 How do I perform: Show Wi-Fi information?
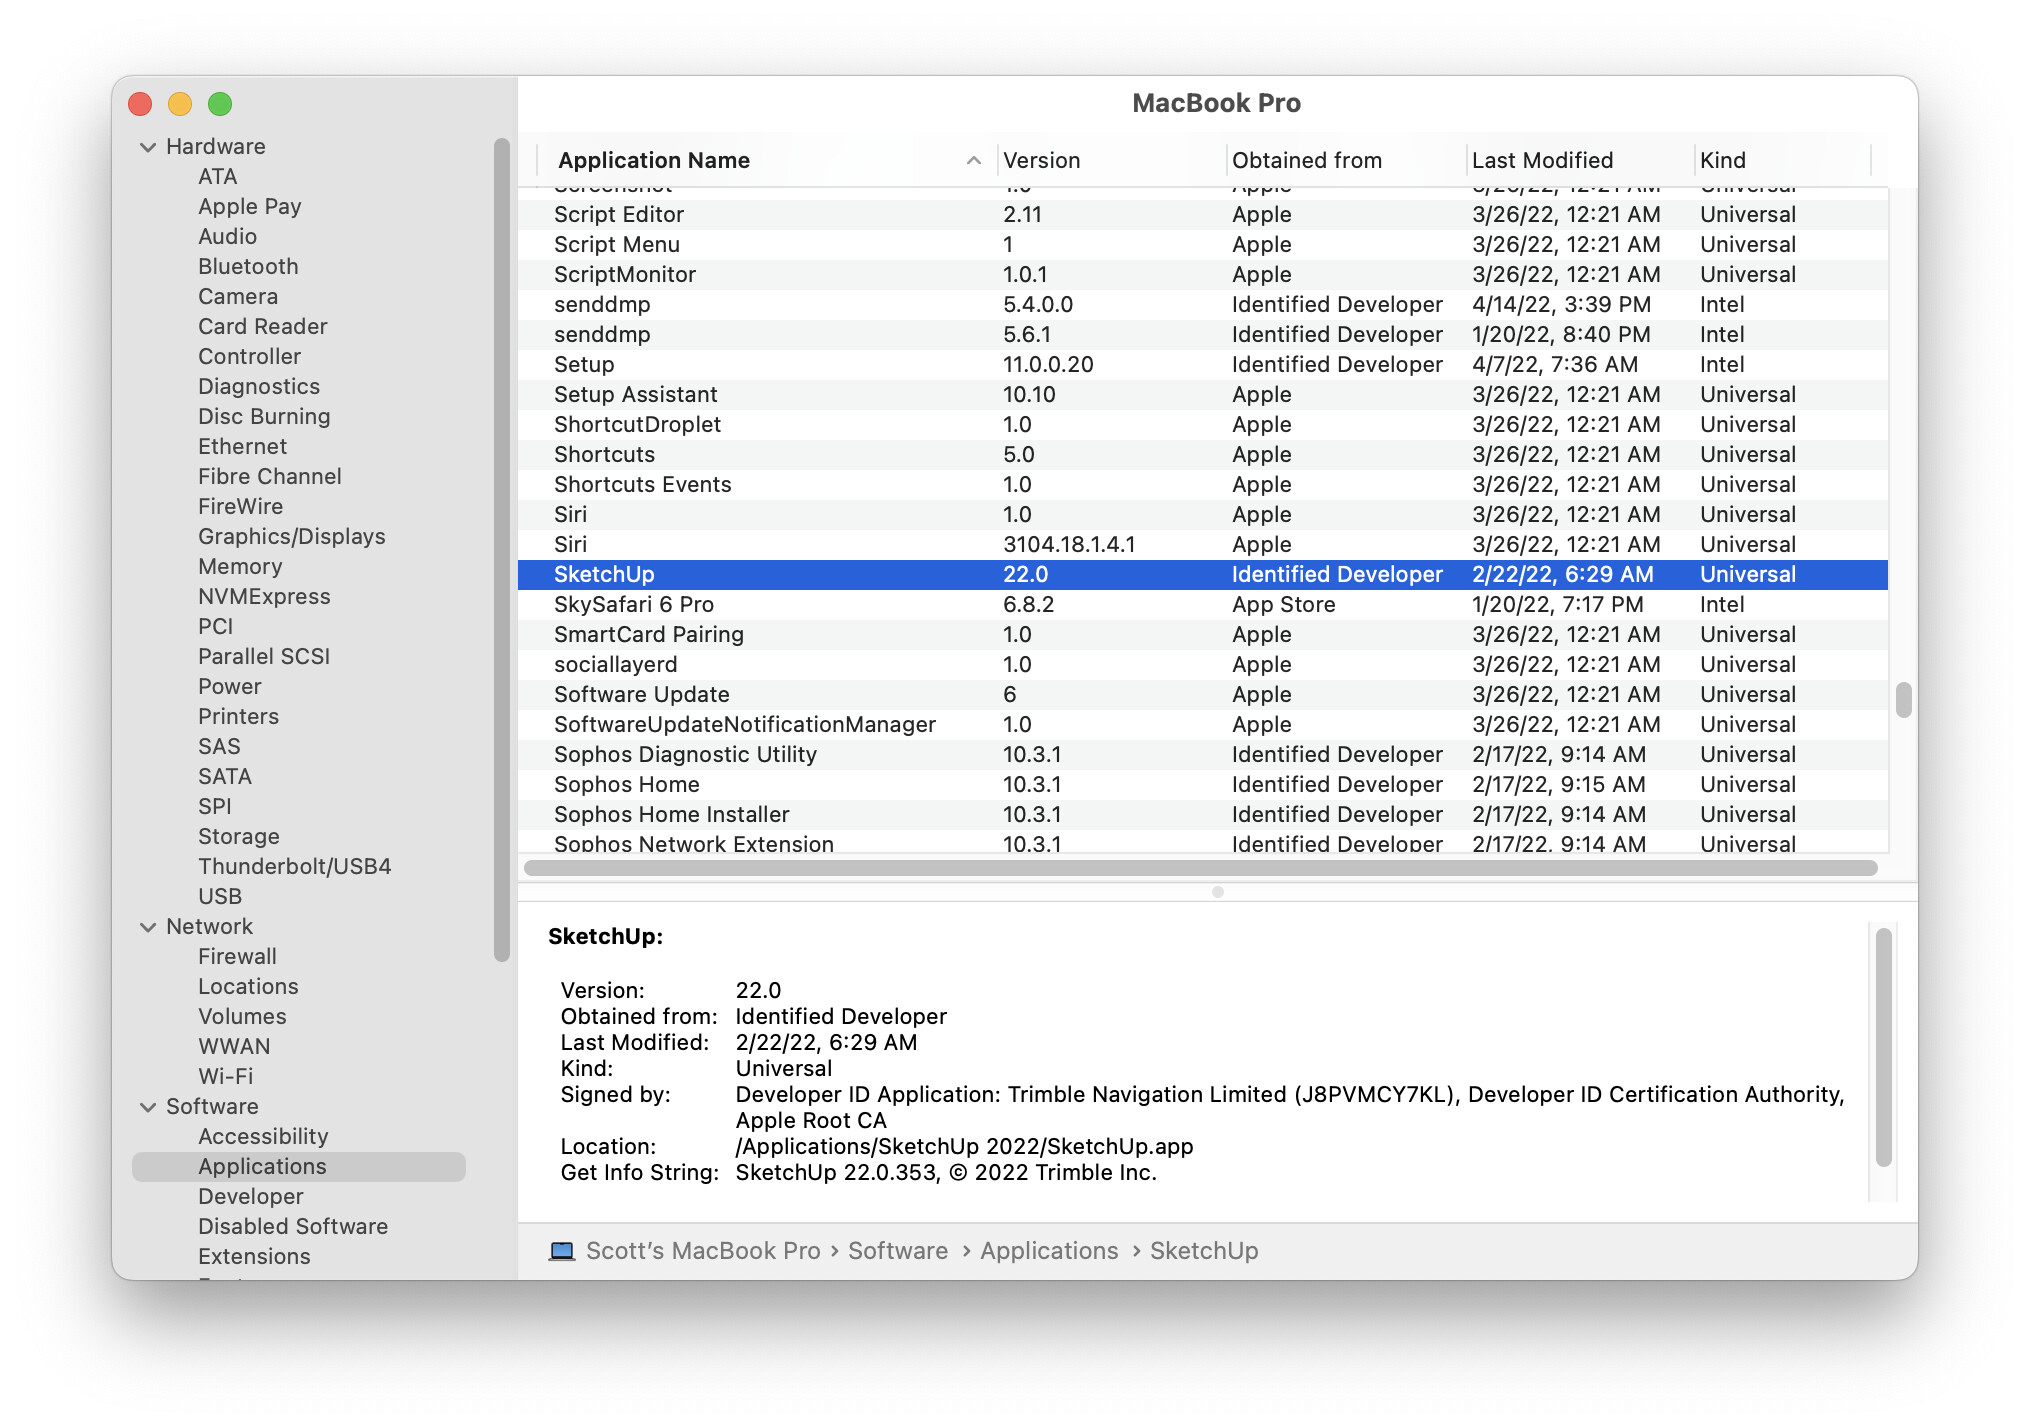coord(225,1077)
